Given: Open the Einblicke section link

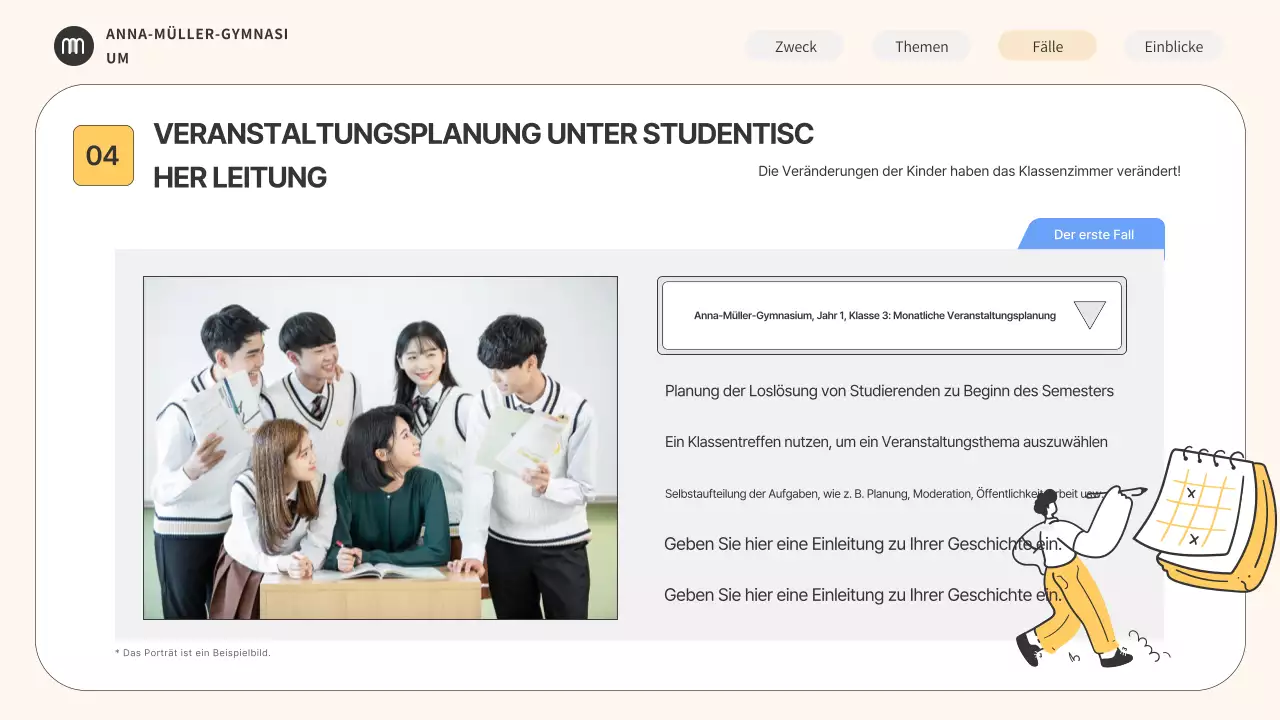Looking at the screenshot, I should coord(1173,46).
